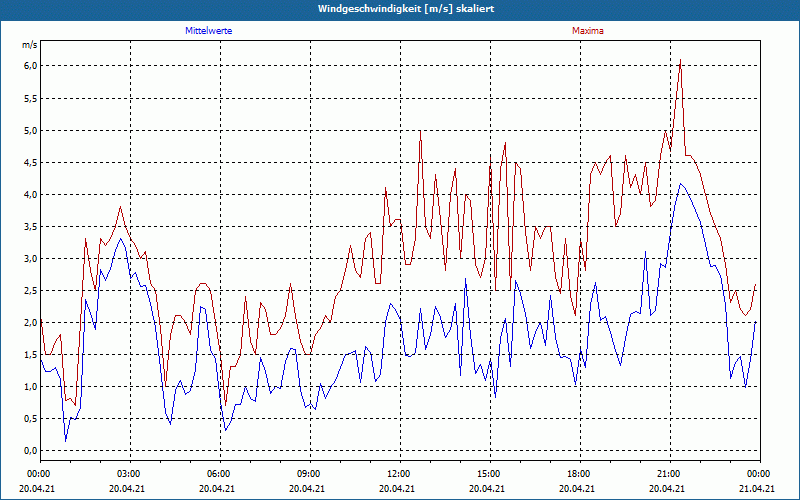Click the '2,5' y-axis value

click(30, 290)
